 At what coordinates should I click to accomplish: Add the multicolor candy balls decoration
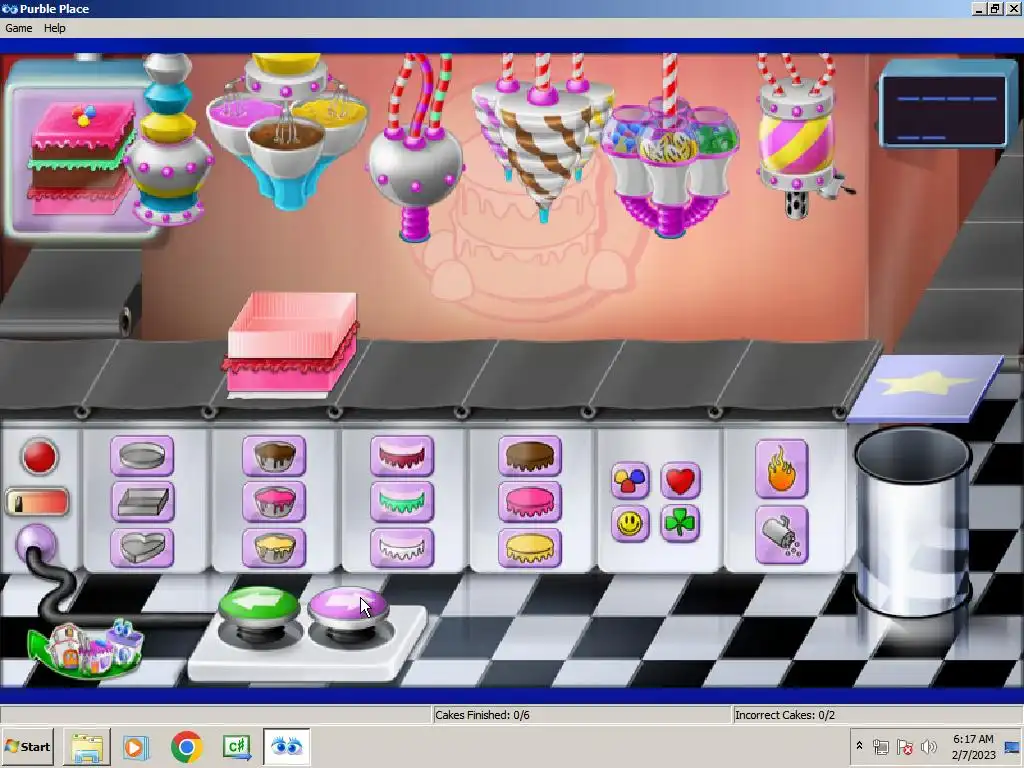(630, 481)
